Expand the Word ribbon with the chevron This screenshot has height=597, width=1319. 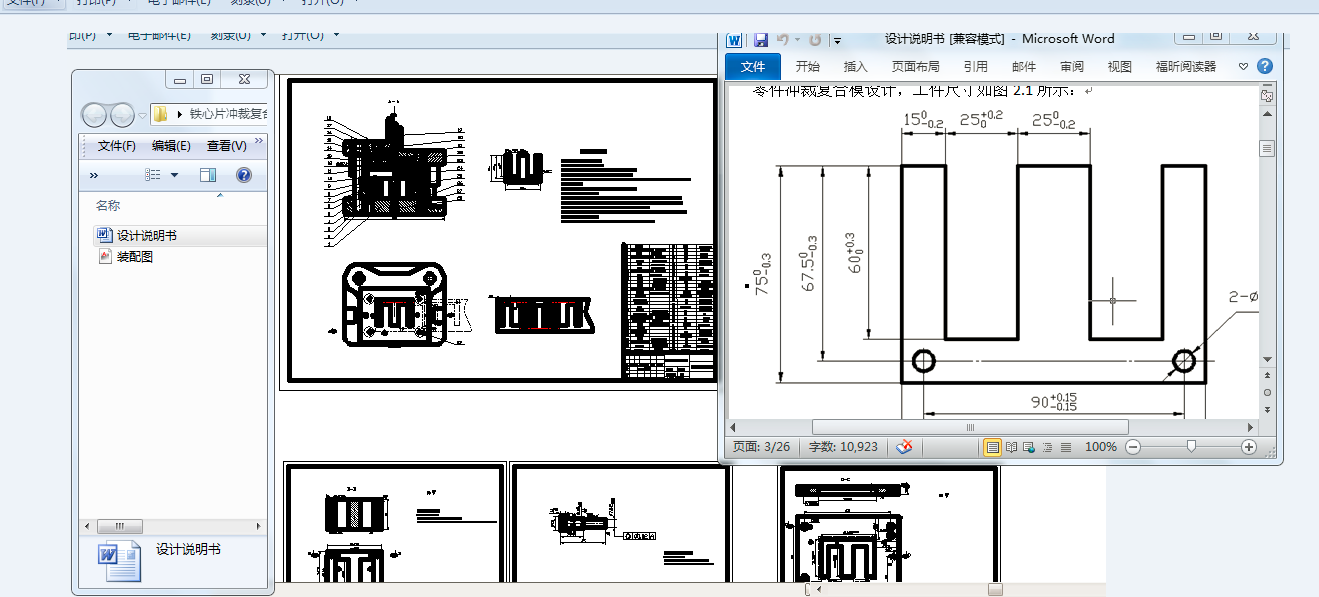point(1243,67)
